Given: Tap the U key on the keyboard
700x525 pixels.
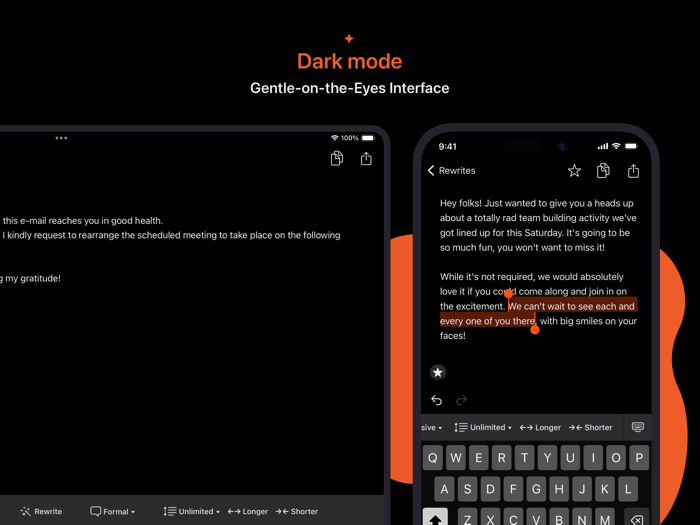Looking at the screenshot, I should pos(570,458).
